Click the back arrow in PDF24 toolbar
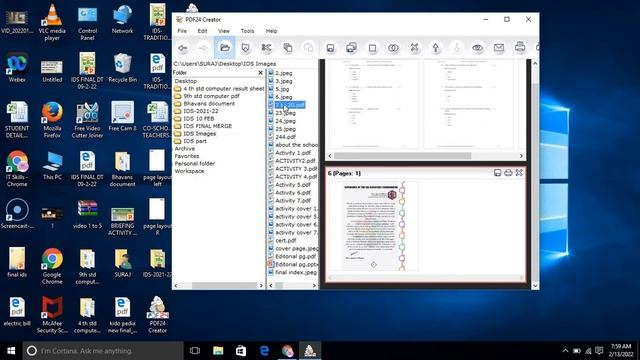640x360 pixels. tap(182, 48)
